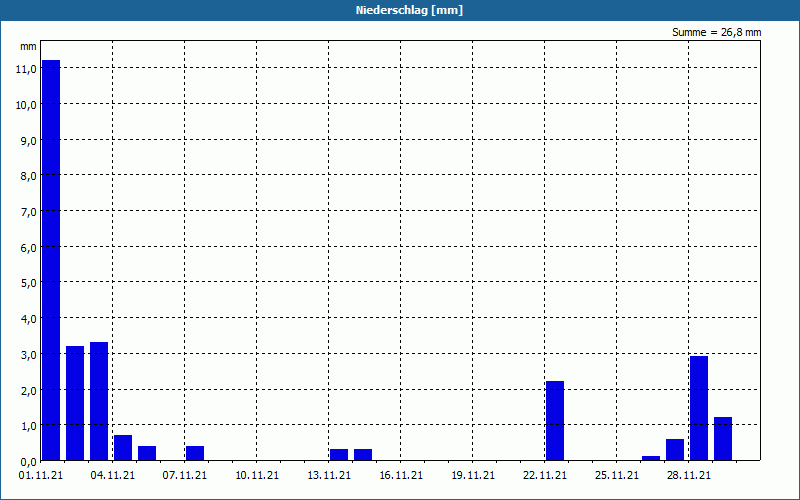Click the tallest bar above 11 mm at 01.11.21
Screen dimensions: 800x500
click(51, 260)
